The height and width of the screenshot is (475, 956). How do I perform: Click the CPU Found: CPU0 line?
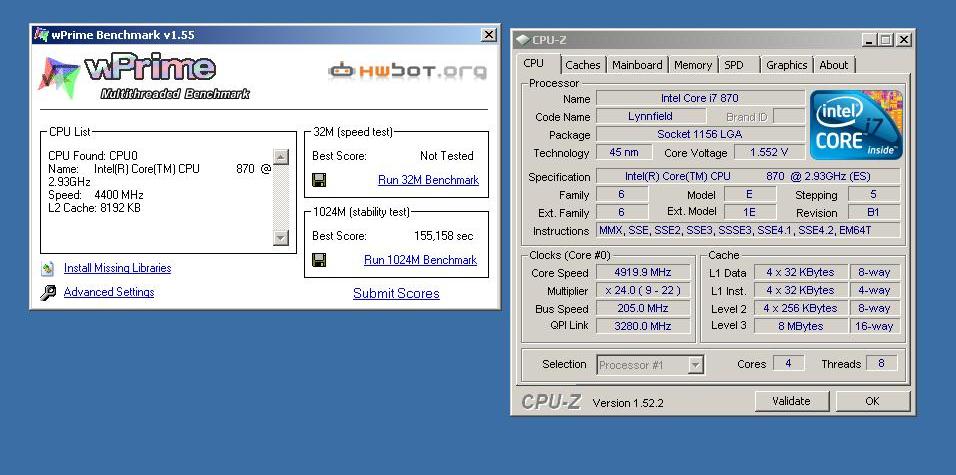pos(93,156)
